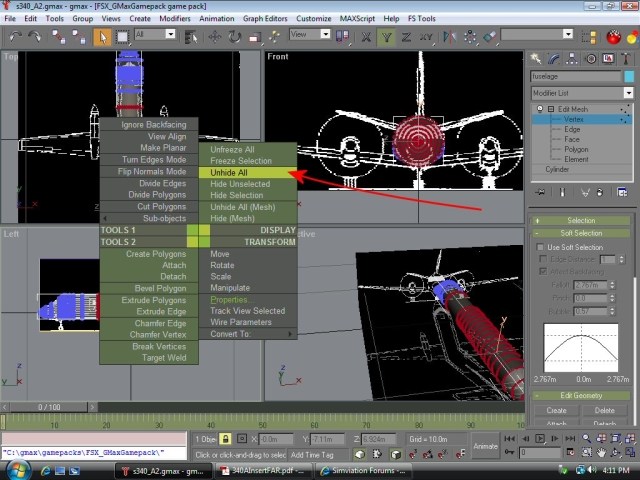Screen dimensions: 640x480
Task: Open the Hierarchy tab in command panel
Action: point(571,59)
